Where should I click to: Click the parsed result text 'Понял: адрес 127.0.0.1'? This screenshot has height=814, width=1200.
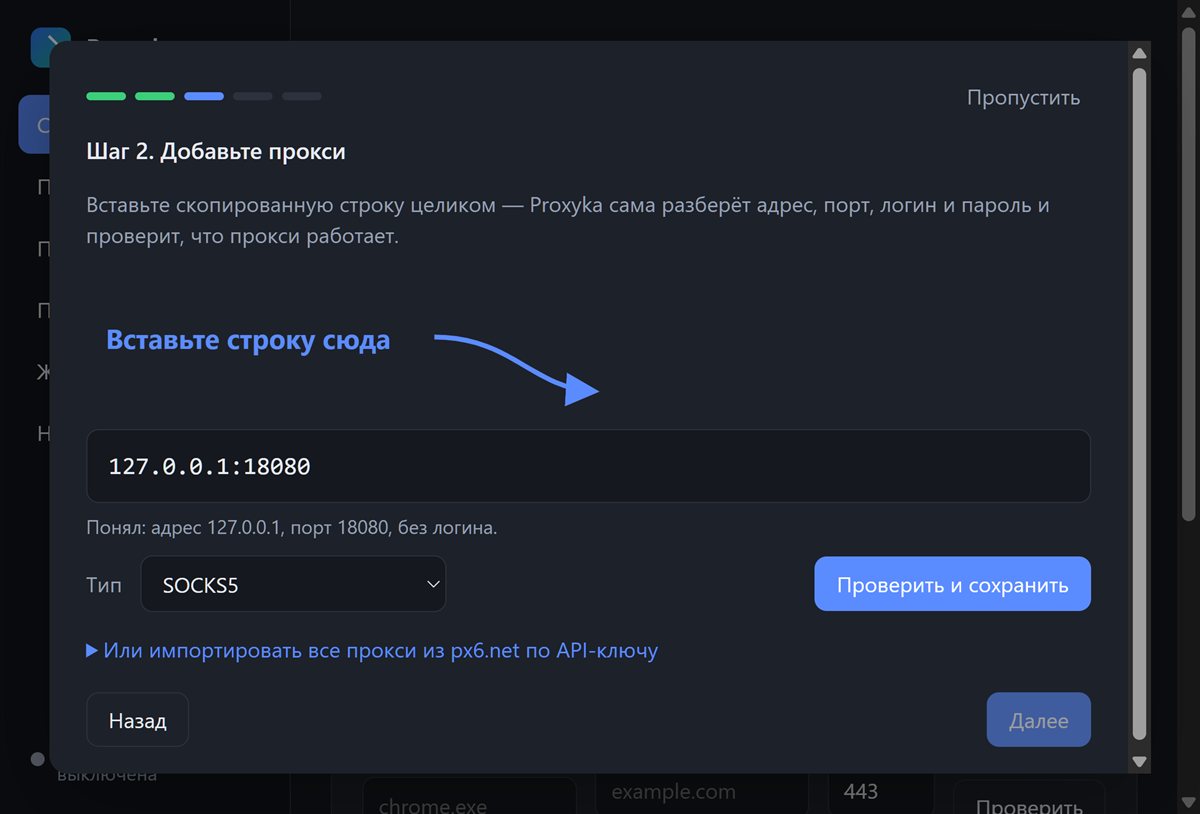tap(292, 527)
